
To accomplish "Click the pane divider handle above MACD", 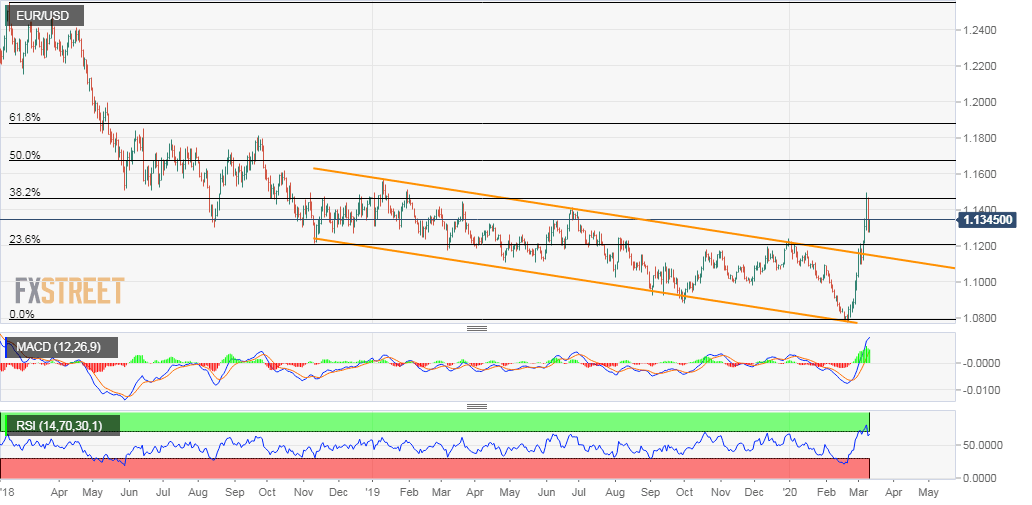I will click(x=477, y=329).
